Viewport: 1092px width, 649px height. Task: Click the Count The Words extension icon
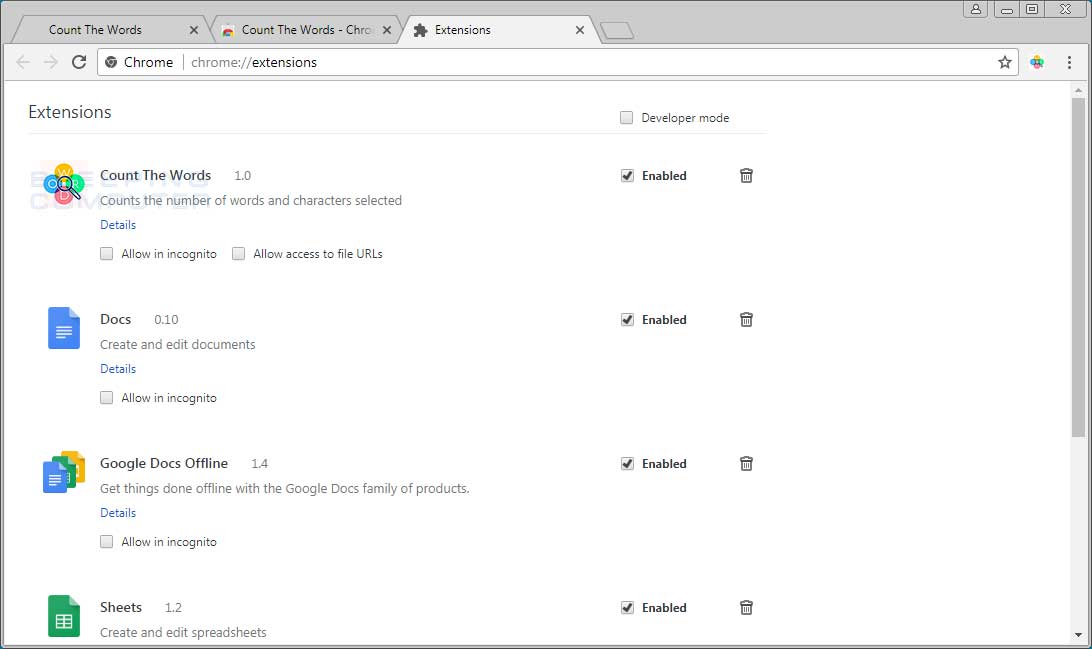click(63, 184)
